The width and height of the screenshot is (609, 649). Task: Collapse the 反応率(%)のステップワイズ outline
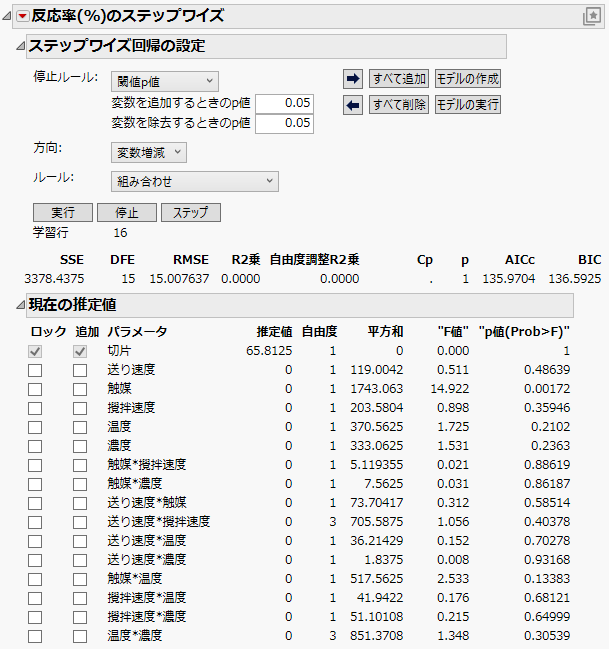coord(7,16)
